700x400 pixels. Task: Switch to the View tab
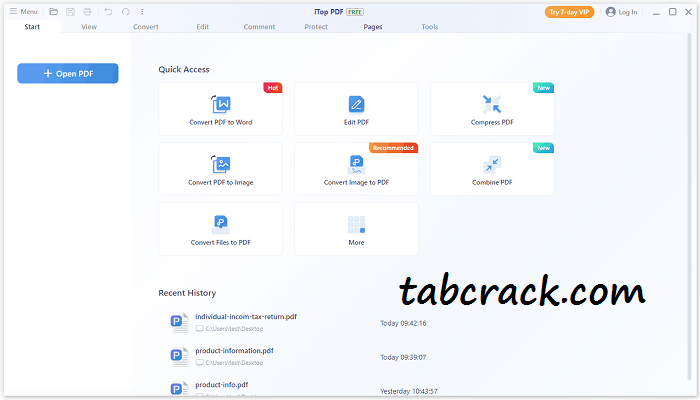[x=89, y=27]
